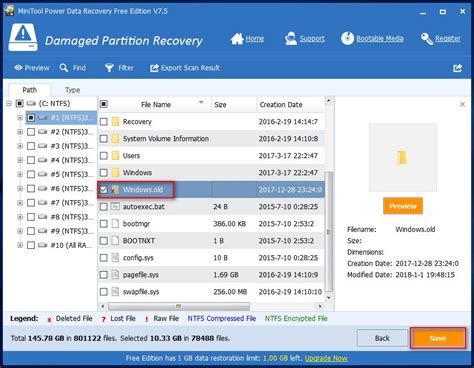Close the preview pane with the X
Viewport: 474px width, 368px height.
point(462,104)
